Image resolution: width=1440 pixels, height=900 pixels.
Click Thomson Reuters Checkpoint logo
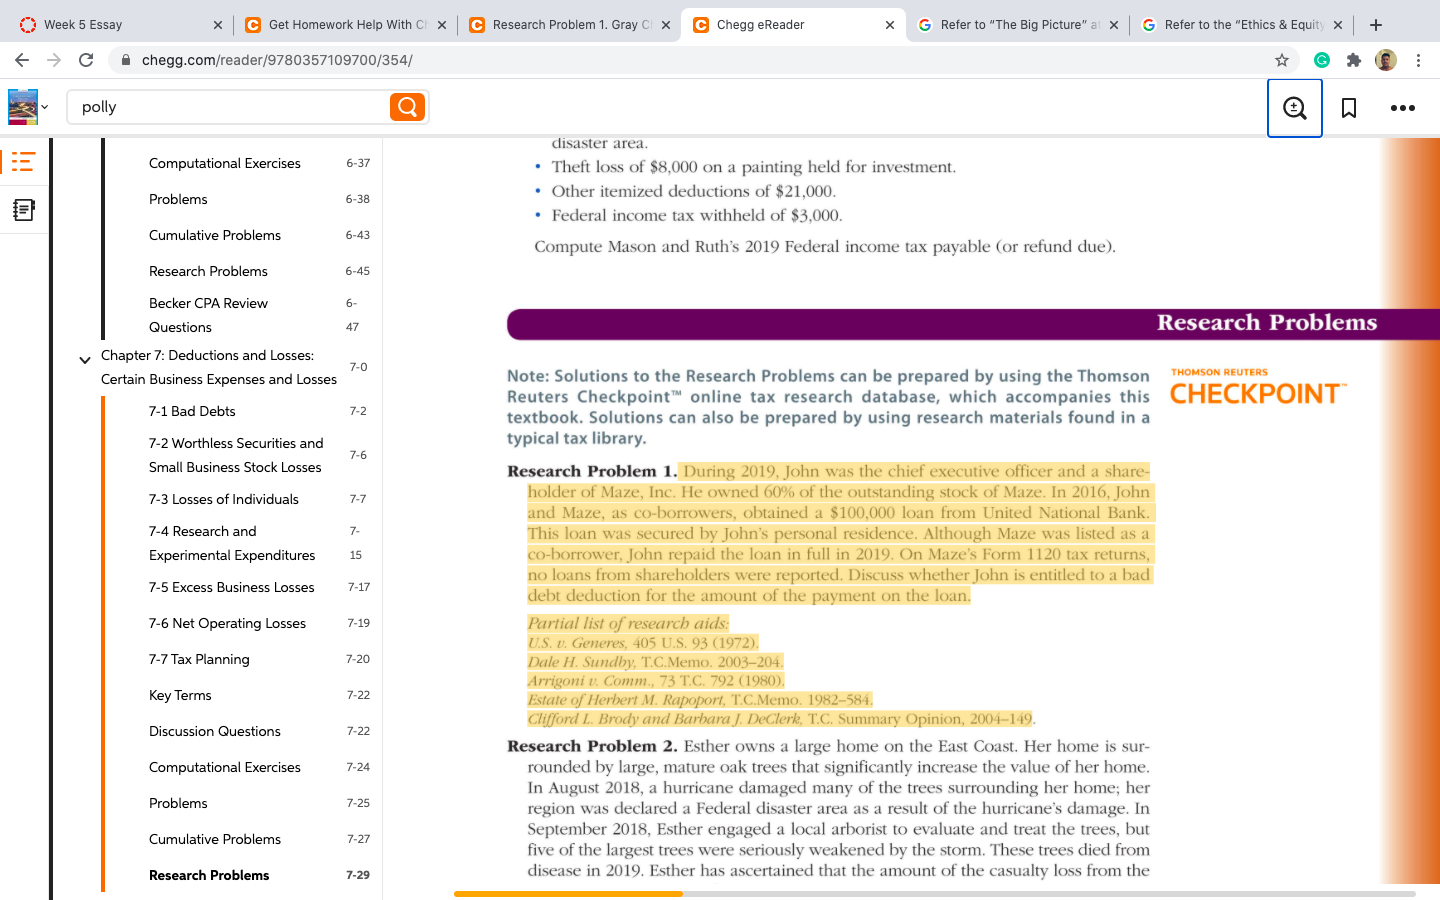tap(1258, 387)
